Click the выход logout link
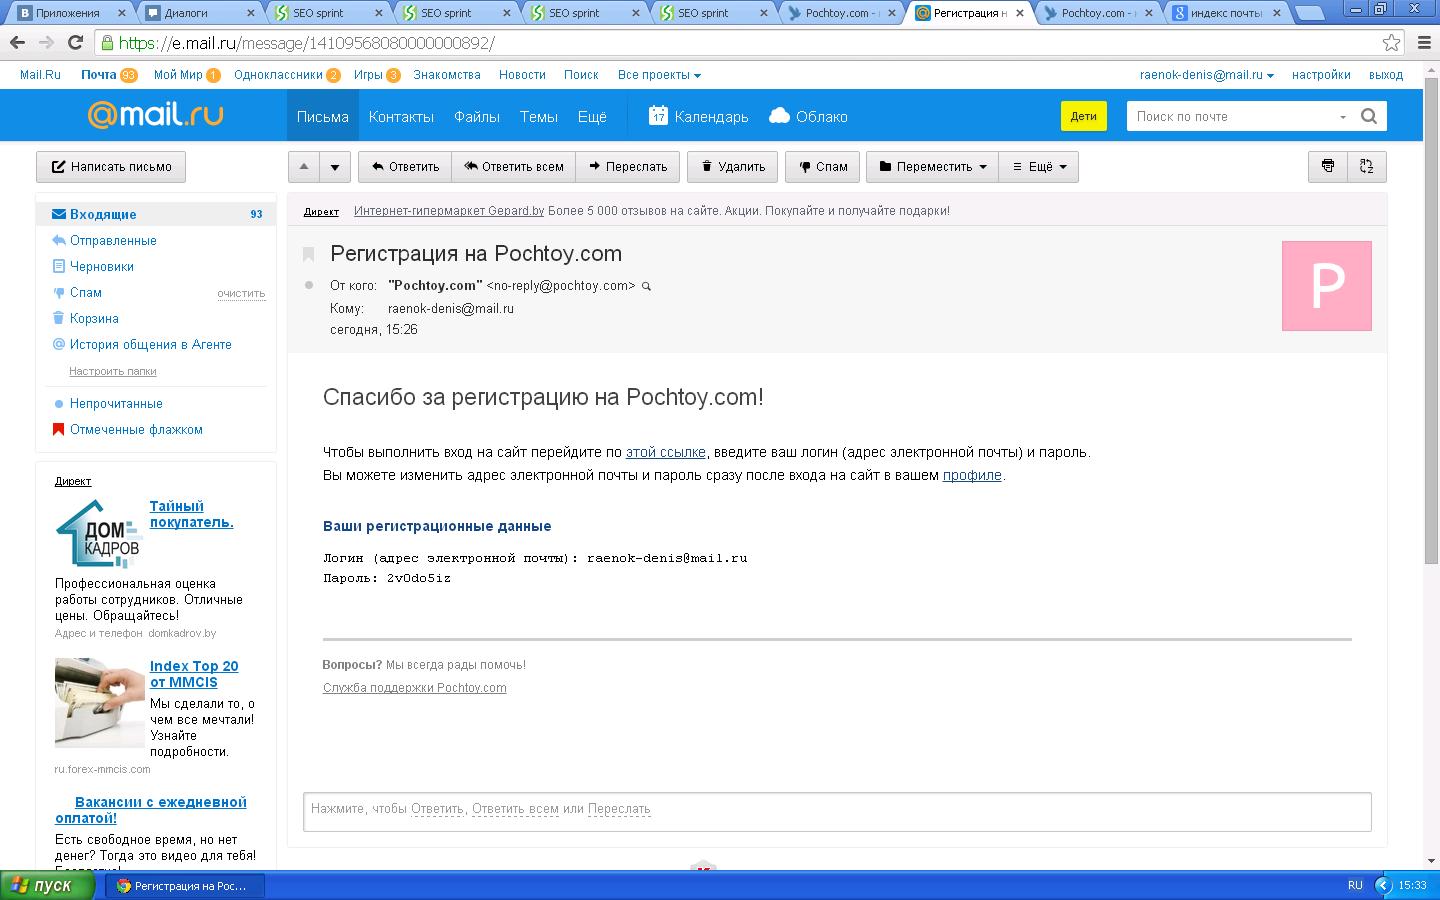Image resolution: width=1440 pixels, height=900 pixels. coord(1386,75)
